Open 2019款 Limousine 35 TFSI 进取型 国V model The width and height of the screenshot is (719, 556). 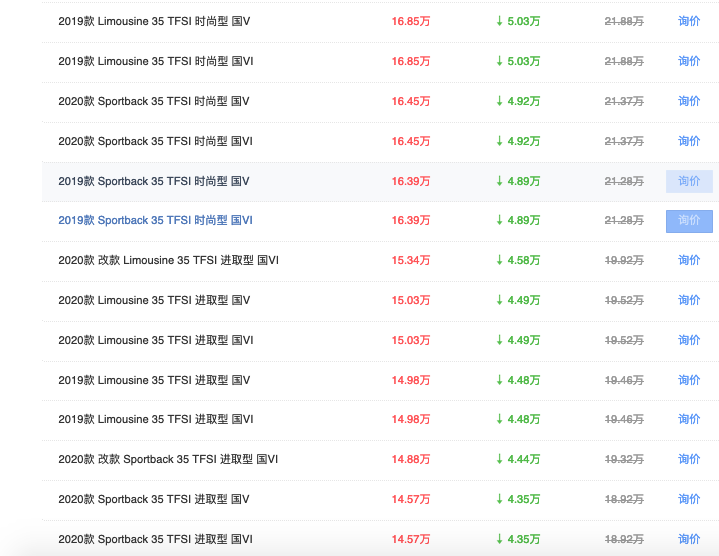tap(154, 380)
